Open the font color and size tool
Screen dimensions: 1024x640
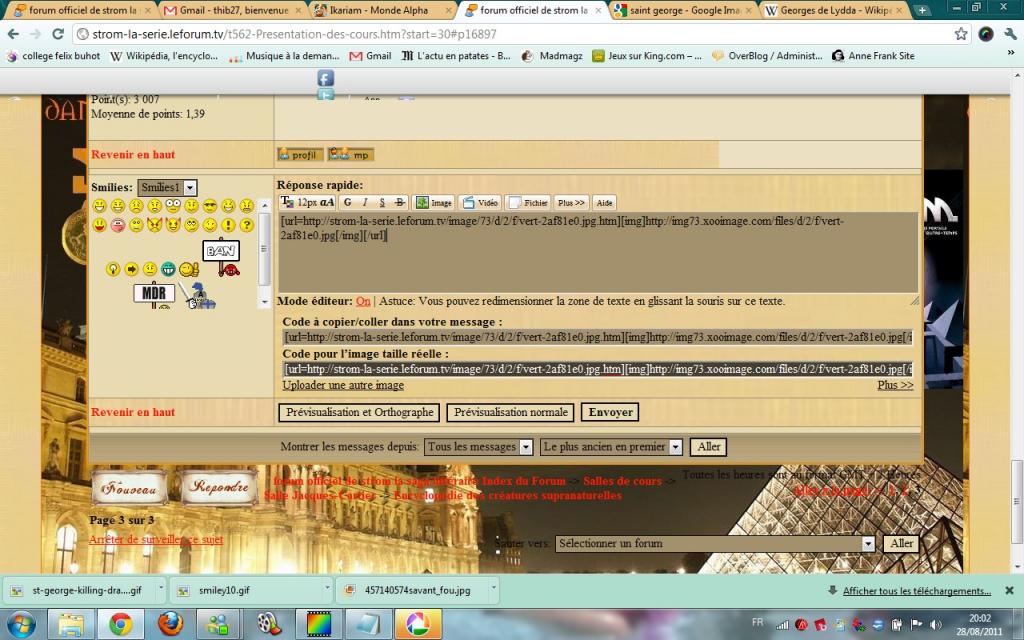click(307, 202)
